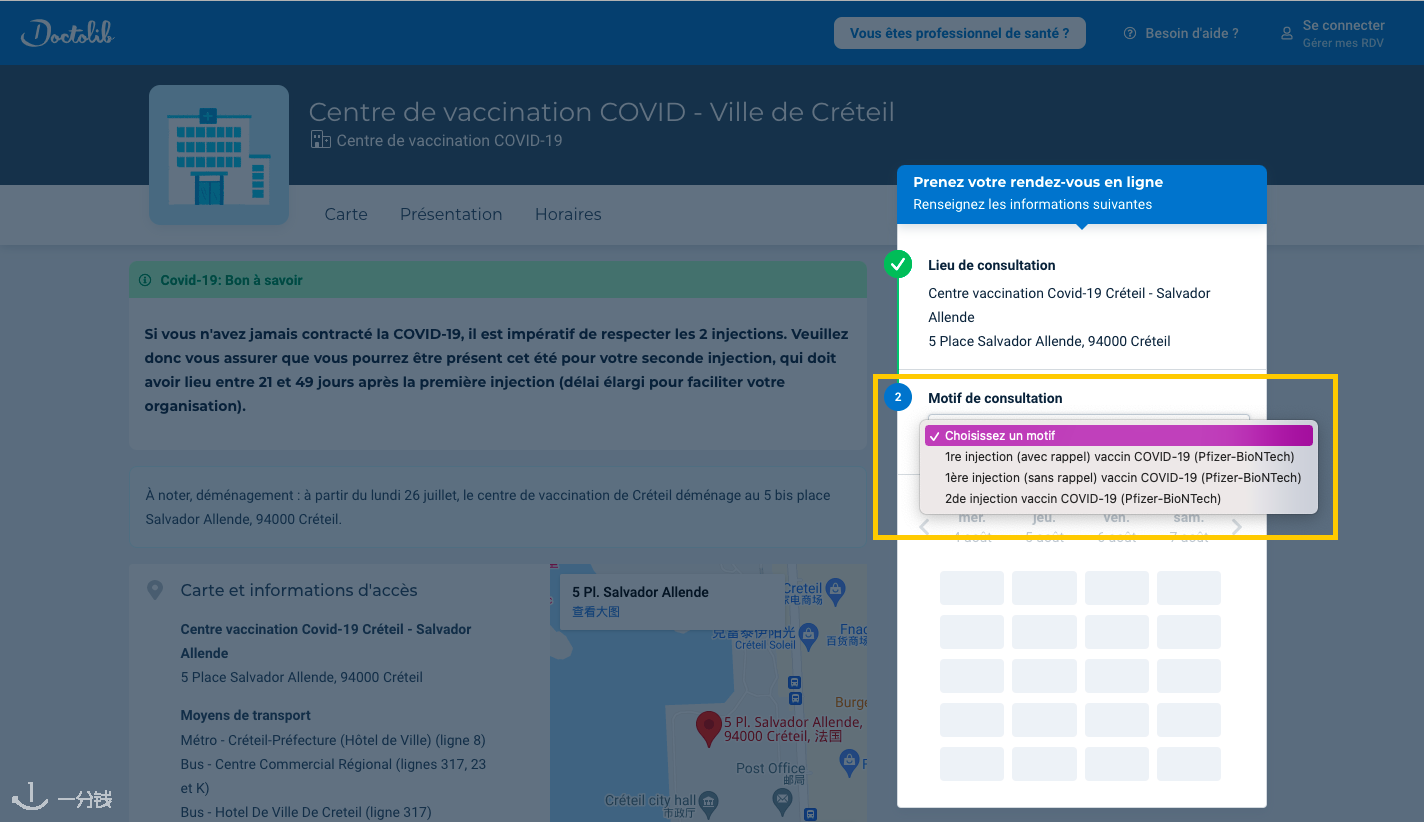The image size is (1424, 822).
Task: Click the Doctolib logo
Action: 67,33
